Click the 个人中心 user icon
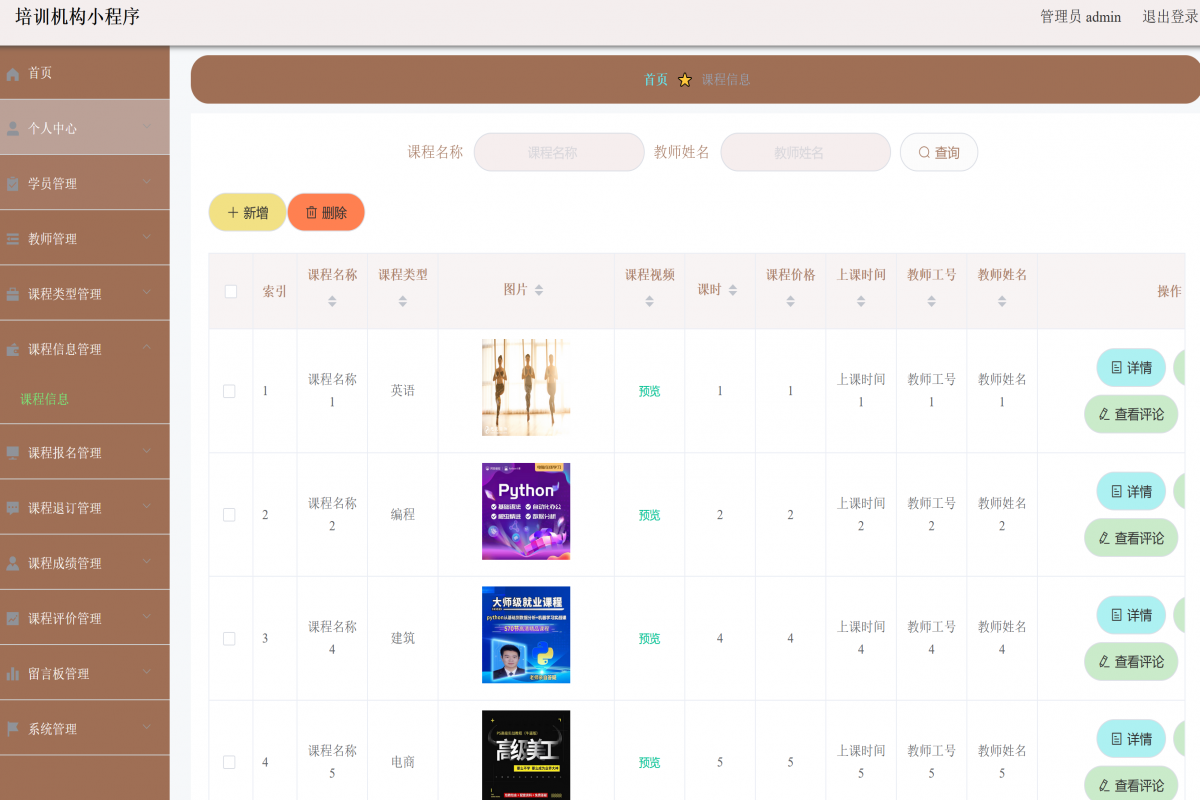The width and height of the screenshot is (1200, 800). (13, 129)
